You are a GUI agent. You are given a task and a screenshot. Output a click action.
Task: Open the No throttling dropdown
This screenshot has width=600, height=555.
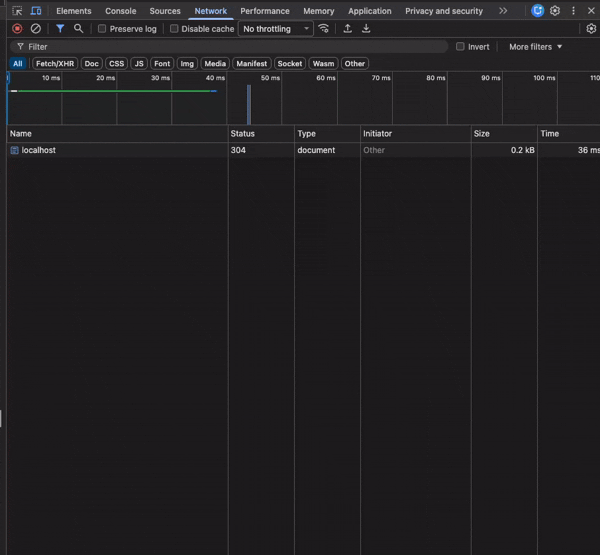(x=276, y=29)
